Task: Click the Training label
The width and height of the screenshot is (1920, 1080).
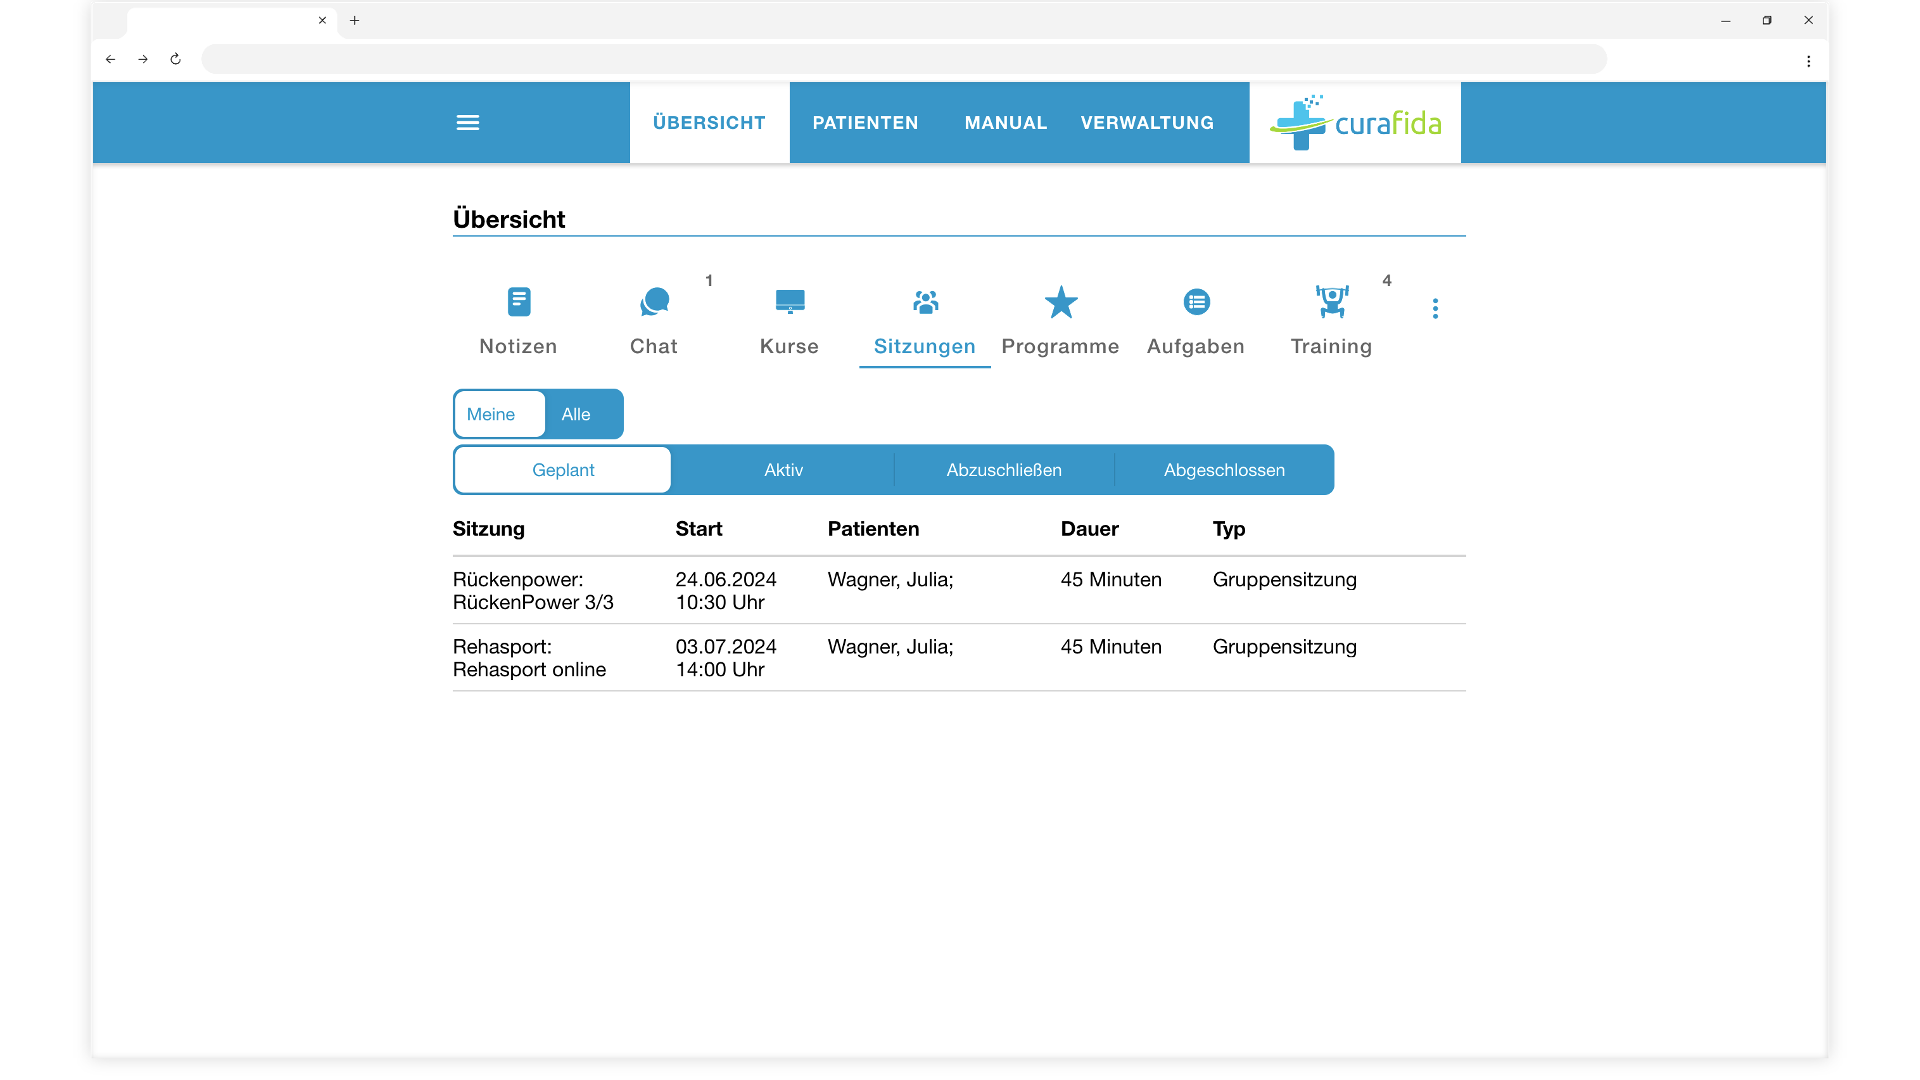Action: coord(1331,346)
